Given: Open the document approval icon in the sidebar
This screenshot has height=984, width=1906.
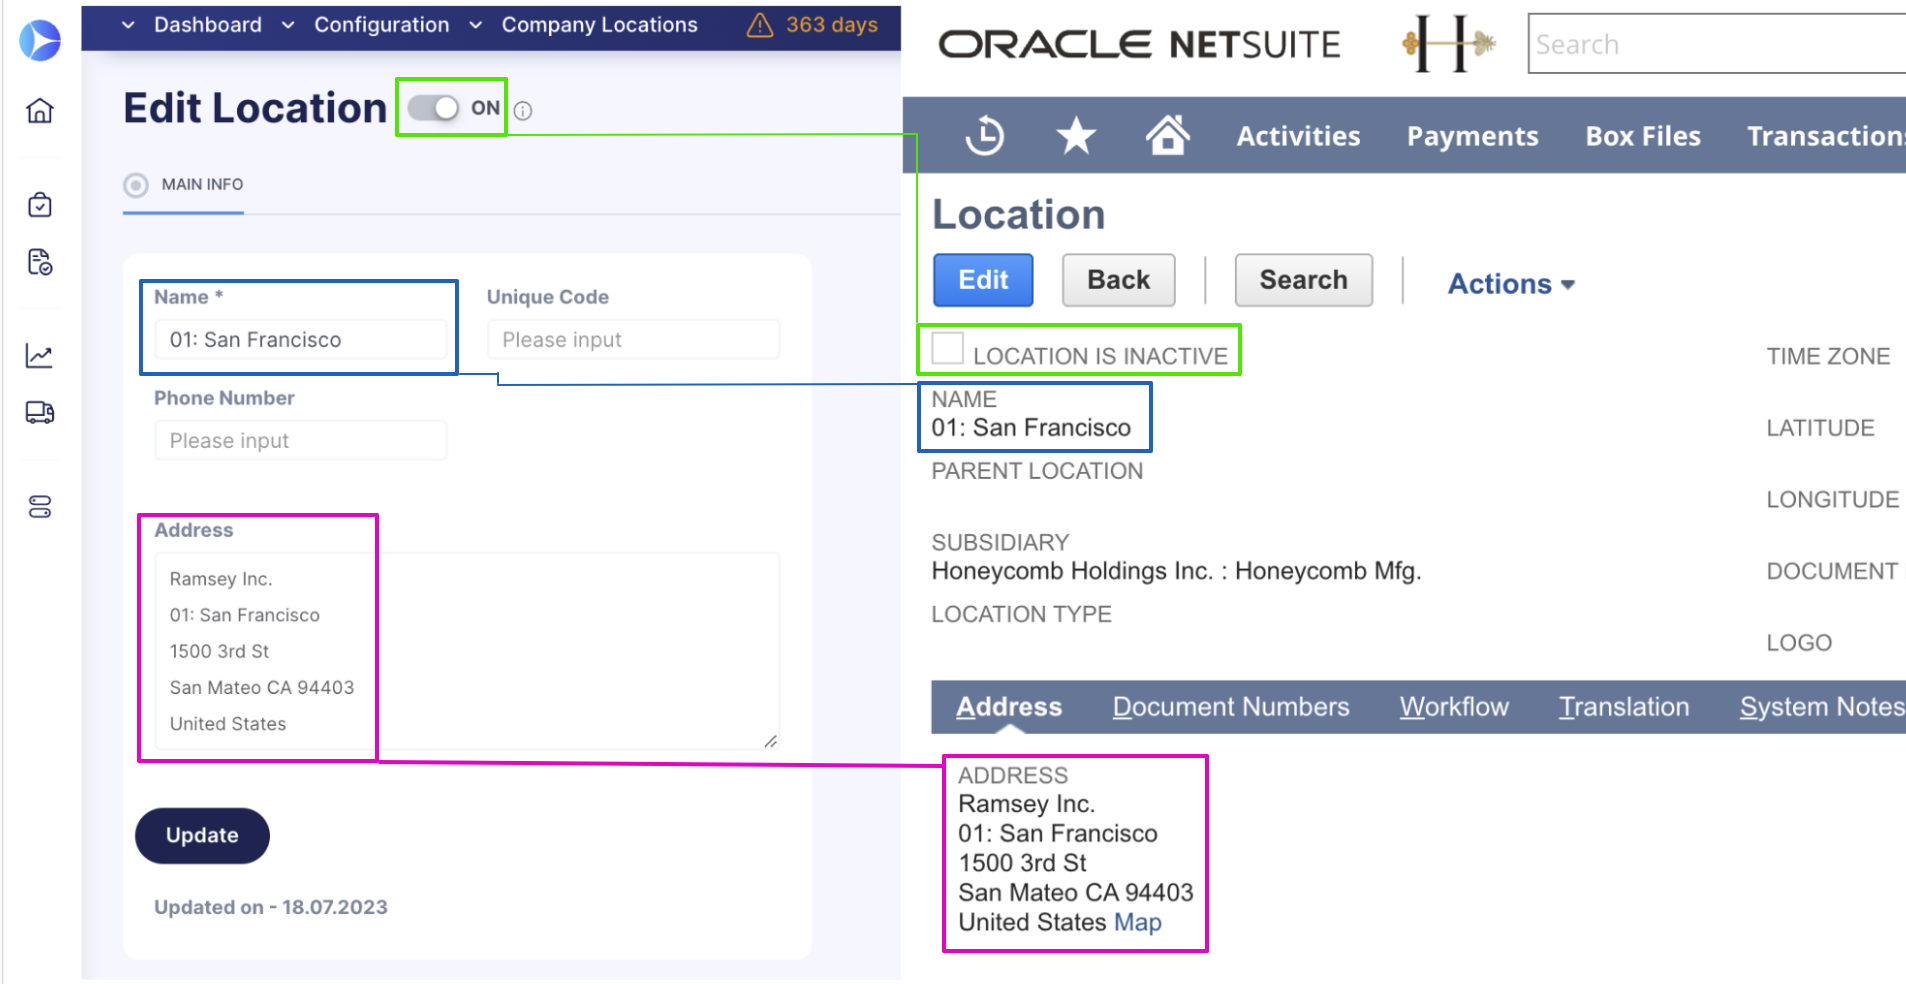Looking at the screenshot, I should point(40,262).
